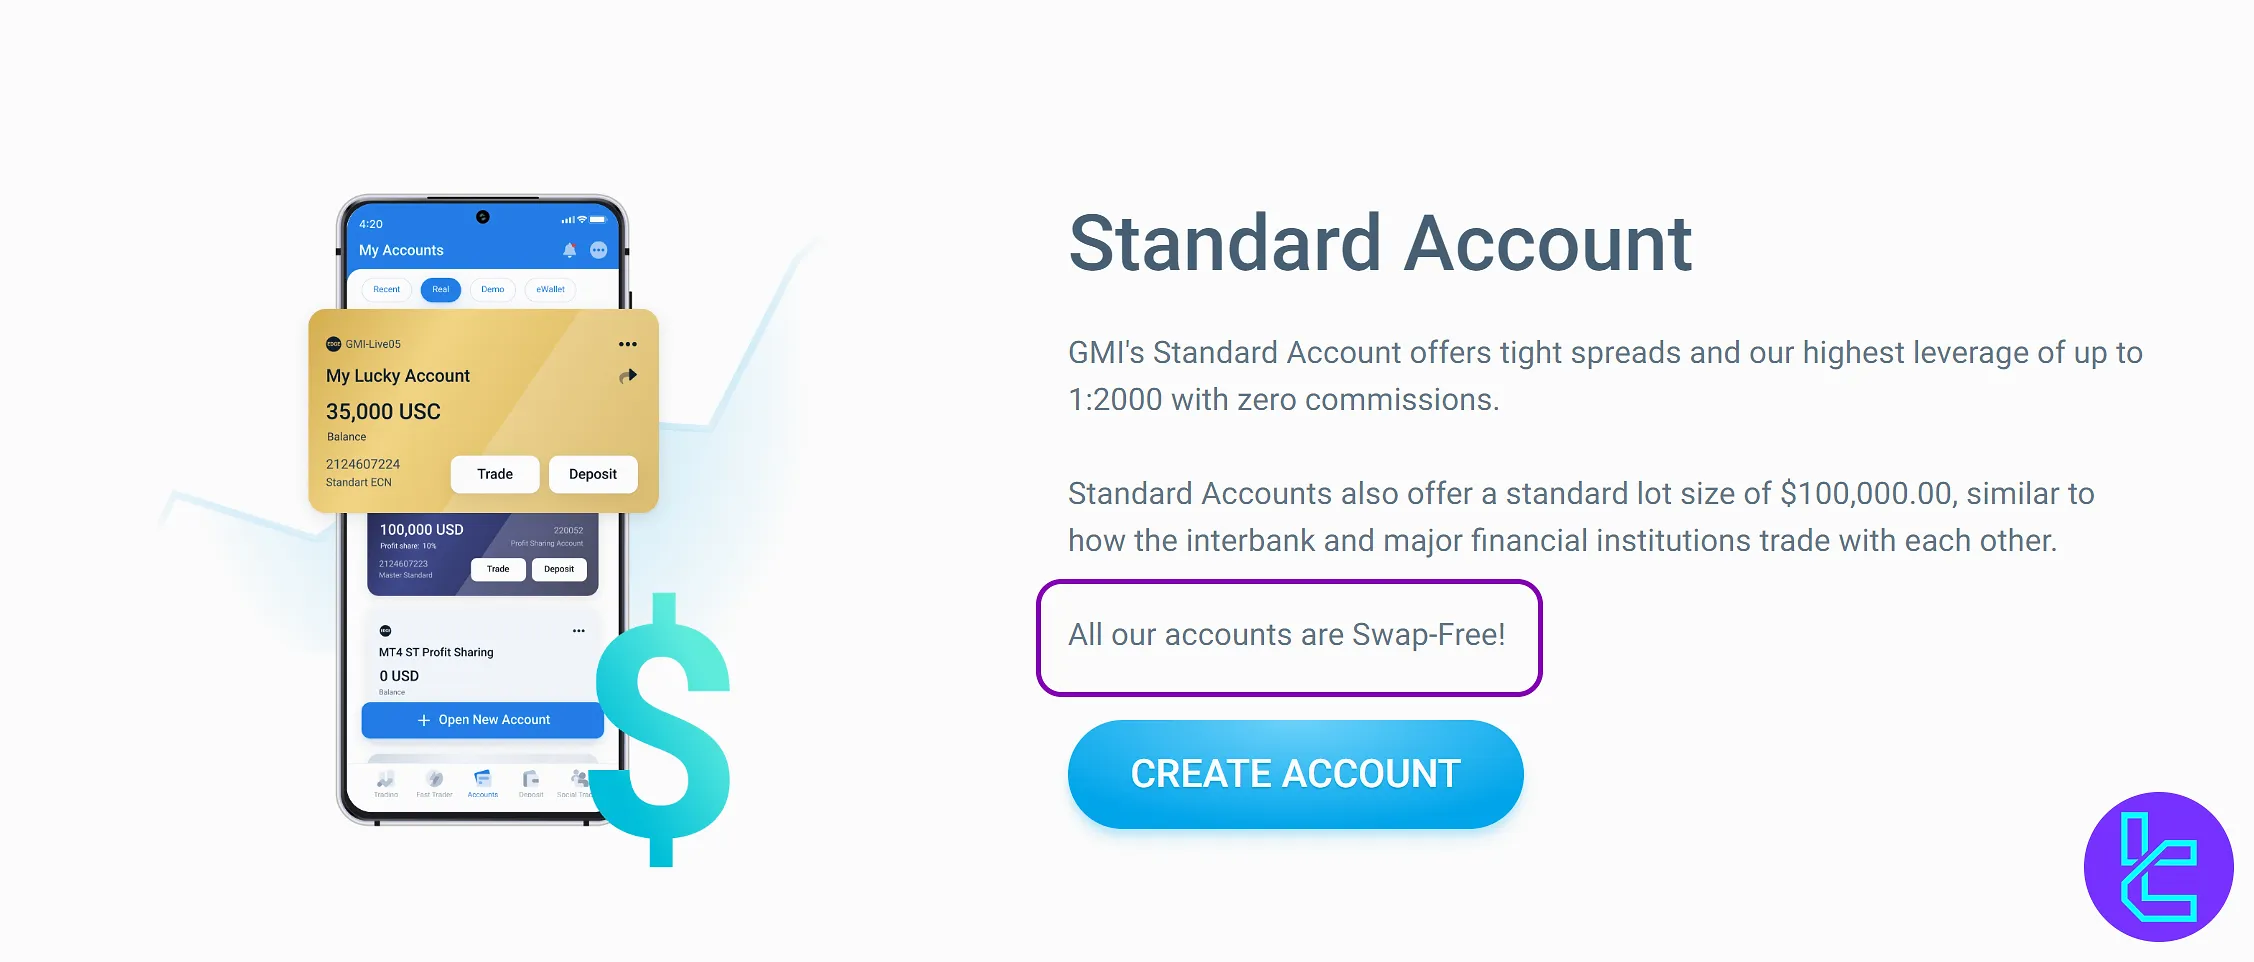The image size is (2254, 962).
Task: Tap the Trading icon in bottom navigation
Action: (x=386, y=782)
